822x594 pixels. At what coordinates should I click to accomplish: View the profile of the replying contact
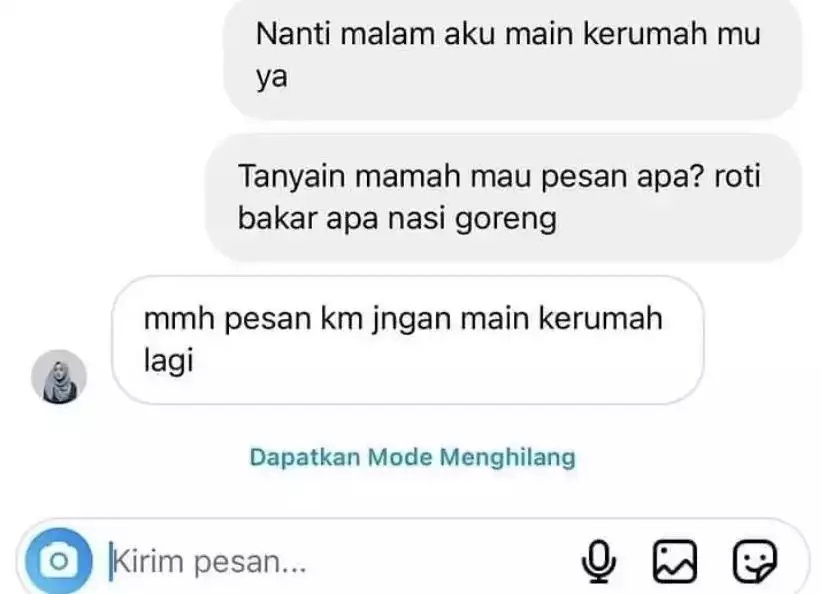tap(59, 376)
